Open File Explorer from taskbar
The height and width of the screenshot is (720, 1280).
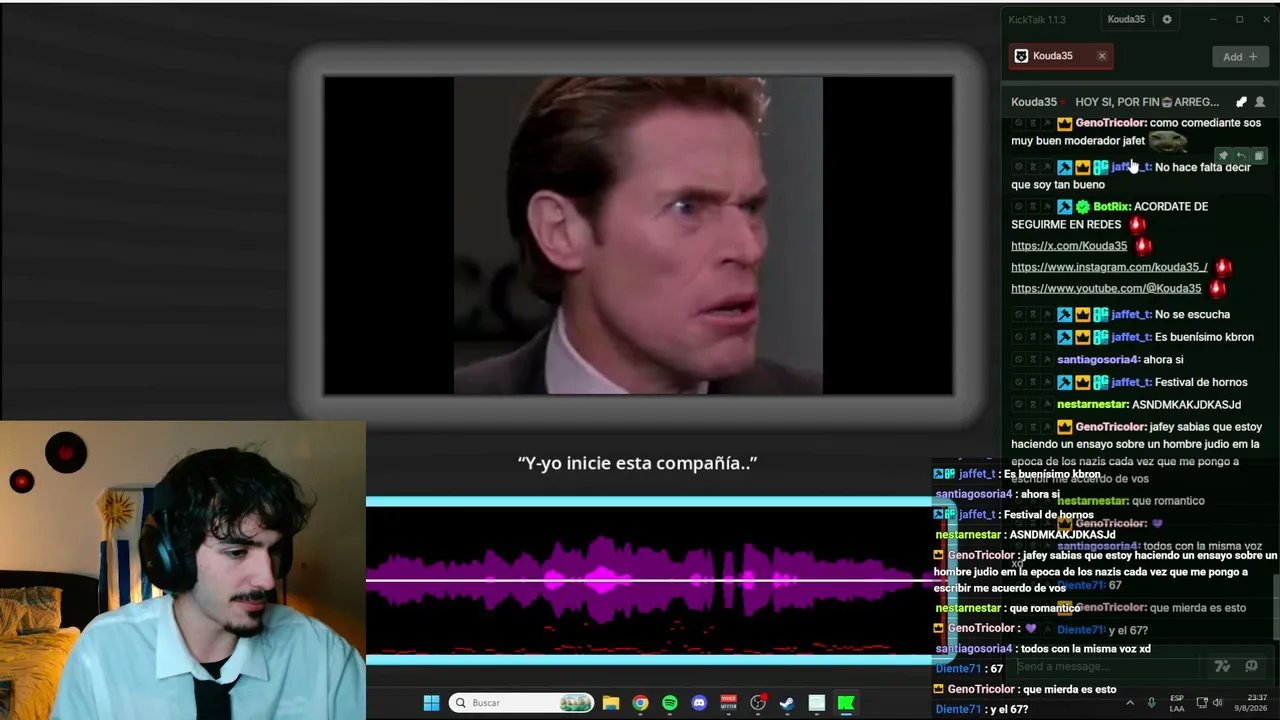click(x=611, y=703)
